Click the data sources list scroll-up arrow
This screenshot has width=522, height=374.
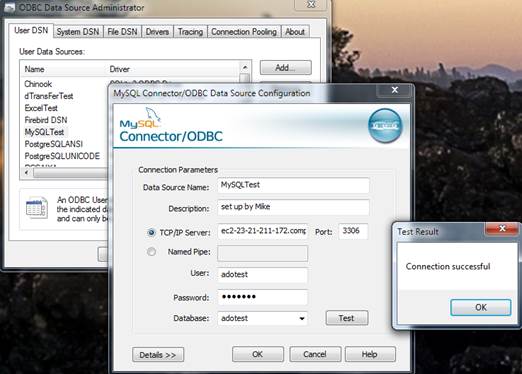pyautogui.click(x=245, y=68)
